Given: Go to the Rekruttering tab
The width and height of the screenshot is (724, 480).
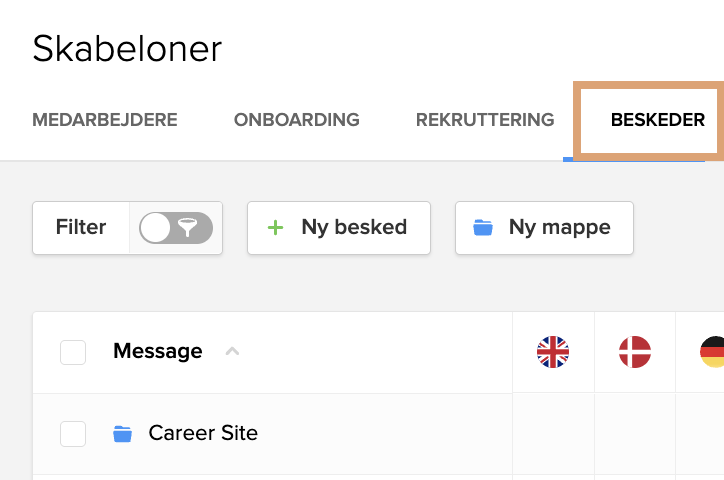Looking at the screenshot, I should click(x=485, y=120).
